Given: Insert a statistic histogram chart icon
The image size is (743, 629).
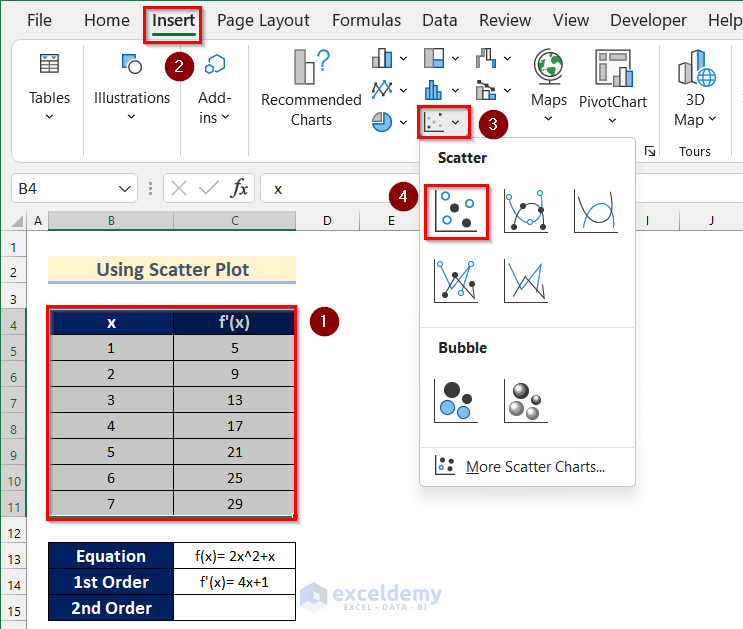Looking at the screenshot, I should click(434, 90).
